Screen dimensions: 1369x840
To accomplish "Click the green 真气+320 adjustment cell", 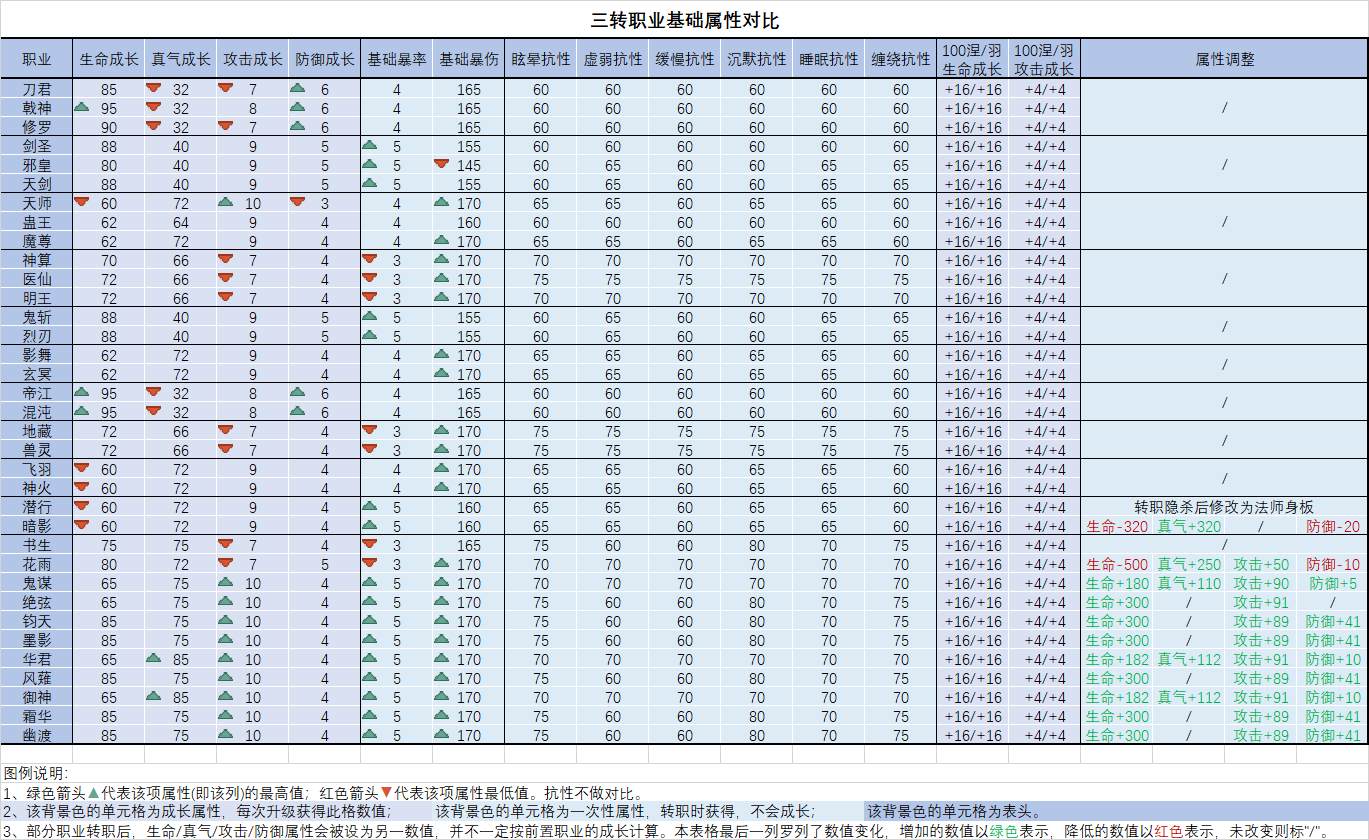I will coord(1189,526).
